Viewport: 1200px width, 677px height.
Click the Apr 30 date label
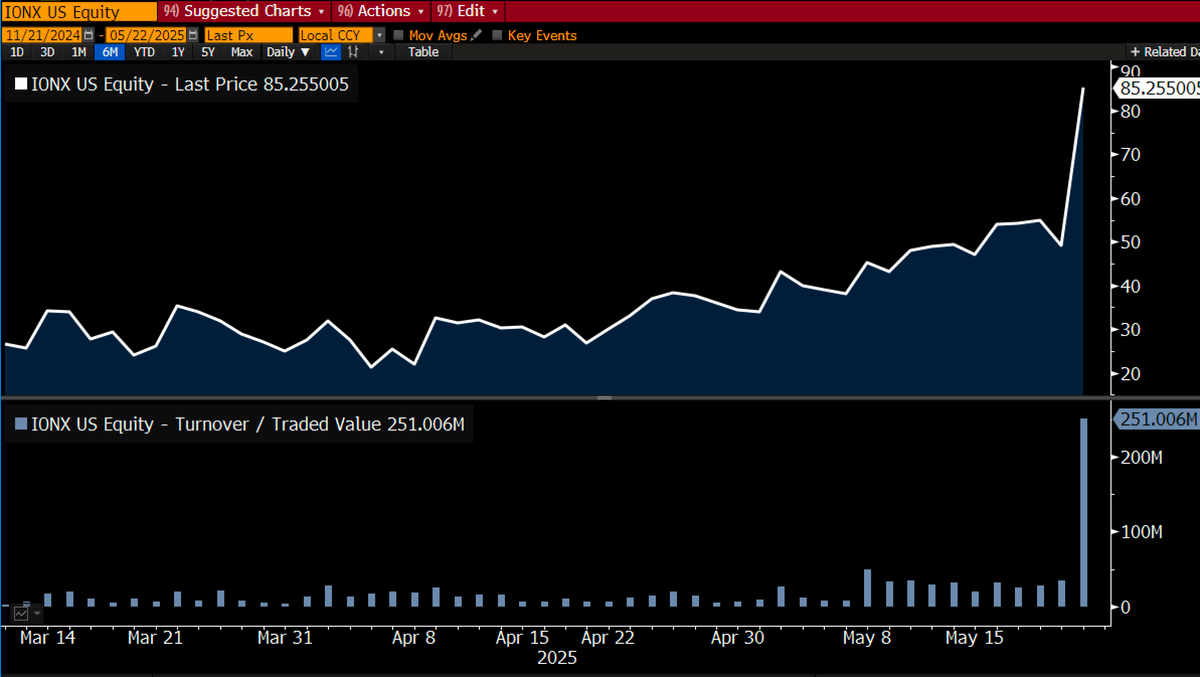coord(738,638)
